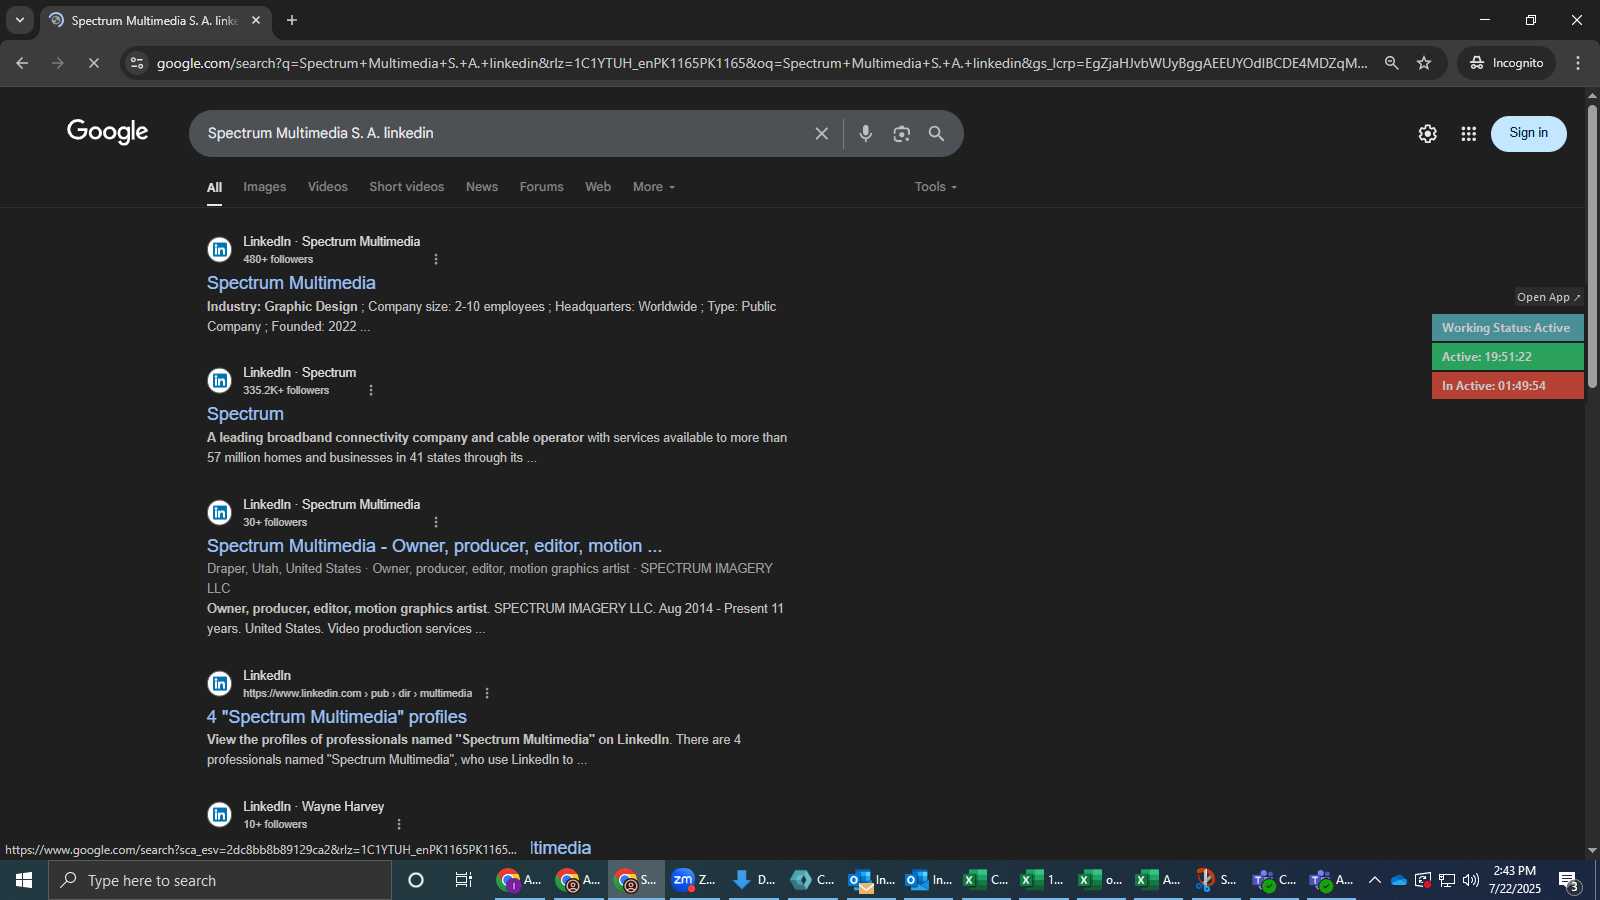This screenshot has width=1600, height=900.
Task: Switch to Short videos tab
Action: pyautogui.click(x=406, y=187)
